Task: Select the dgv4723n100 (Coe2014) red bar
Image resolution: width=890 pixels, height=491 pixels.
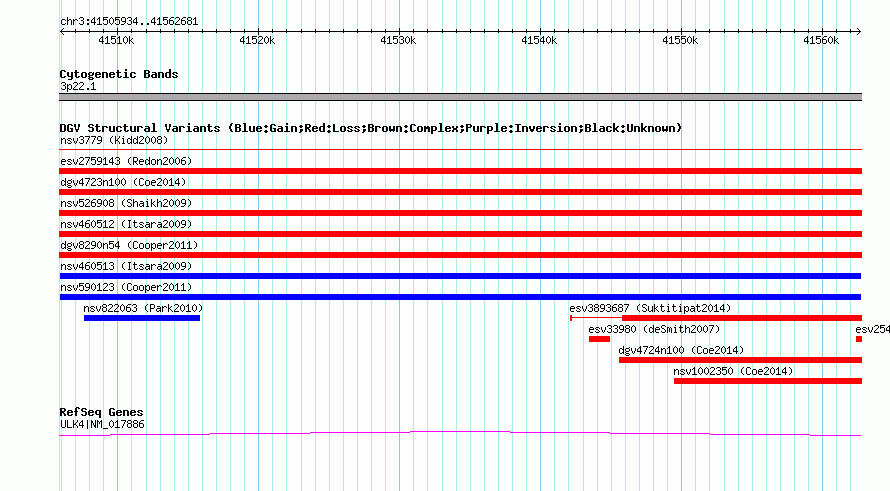Action: tap(460, 192)
